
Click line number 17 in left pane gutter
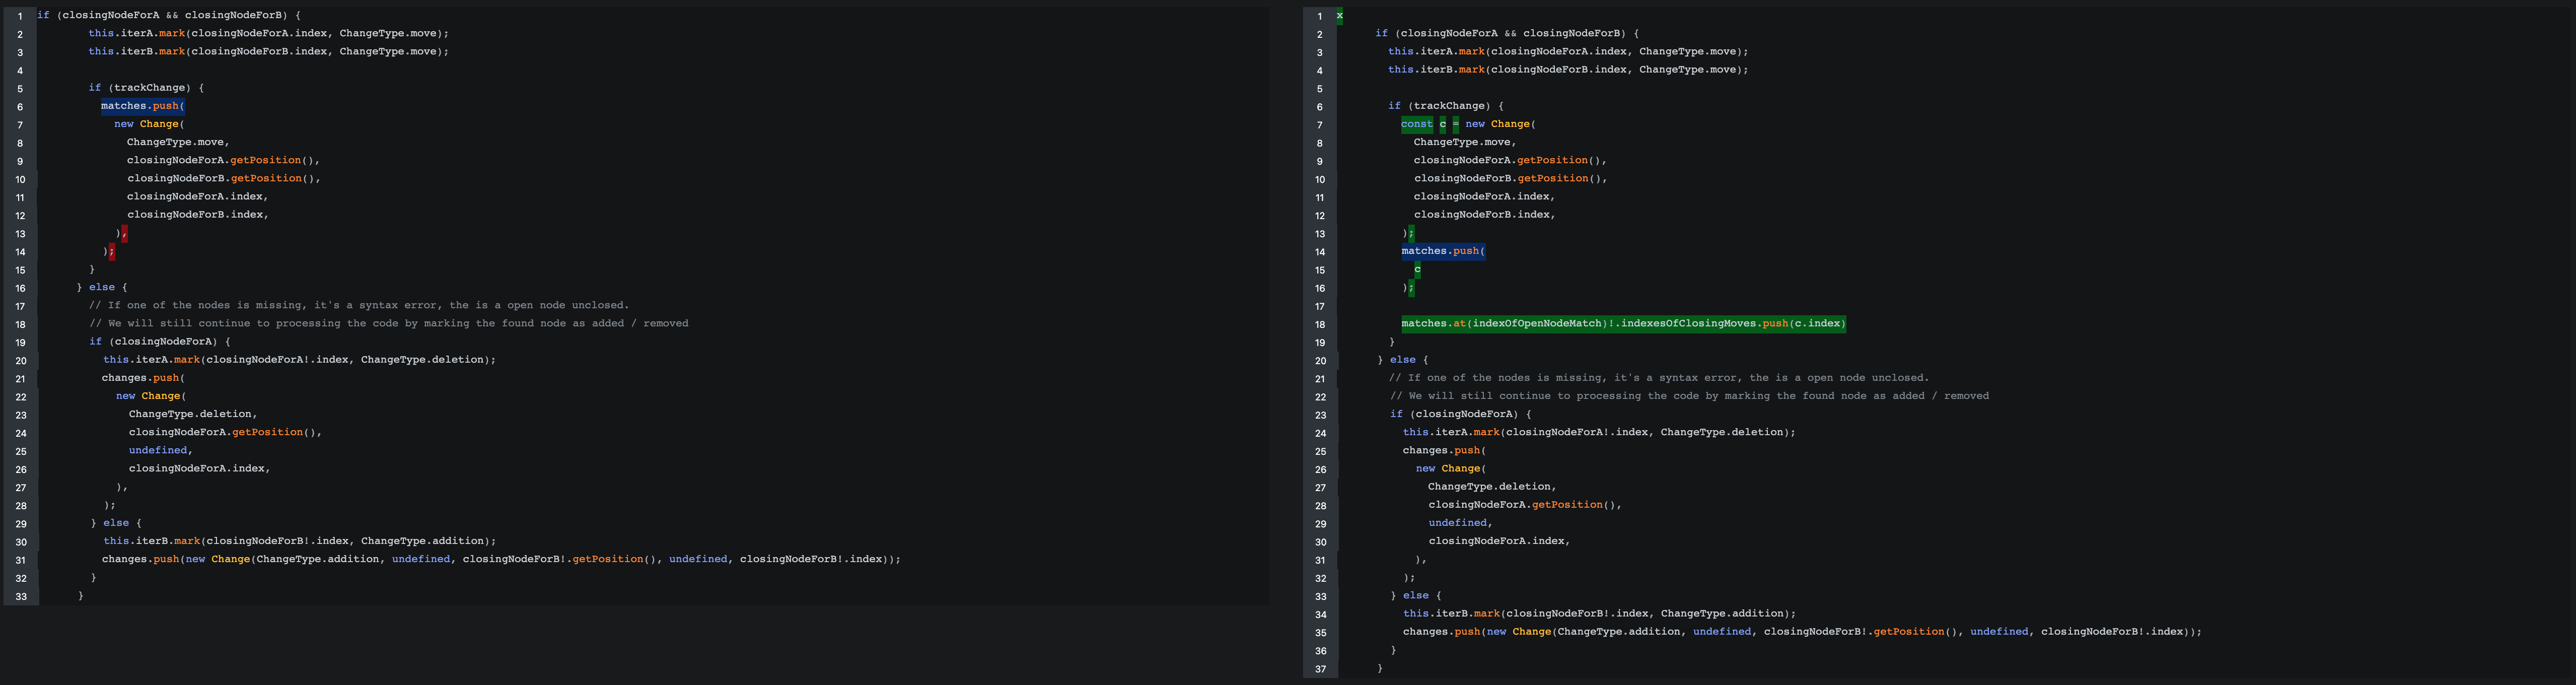coord(20,306)
